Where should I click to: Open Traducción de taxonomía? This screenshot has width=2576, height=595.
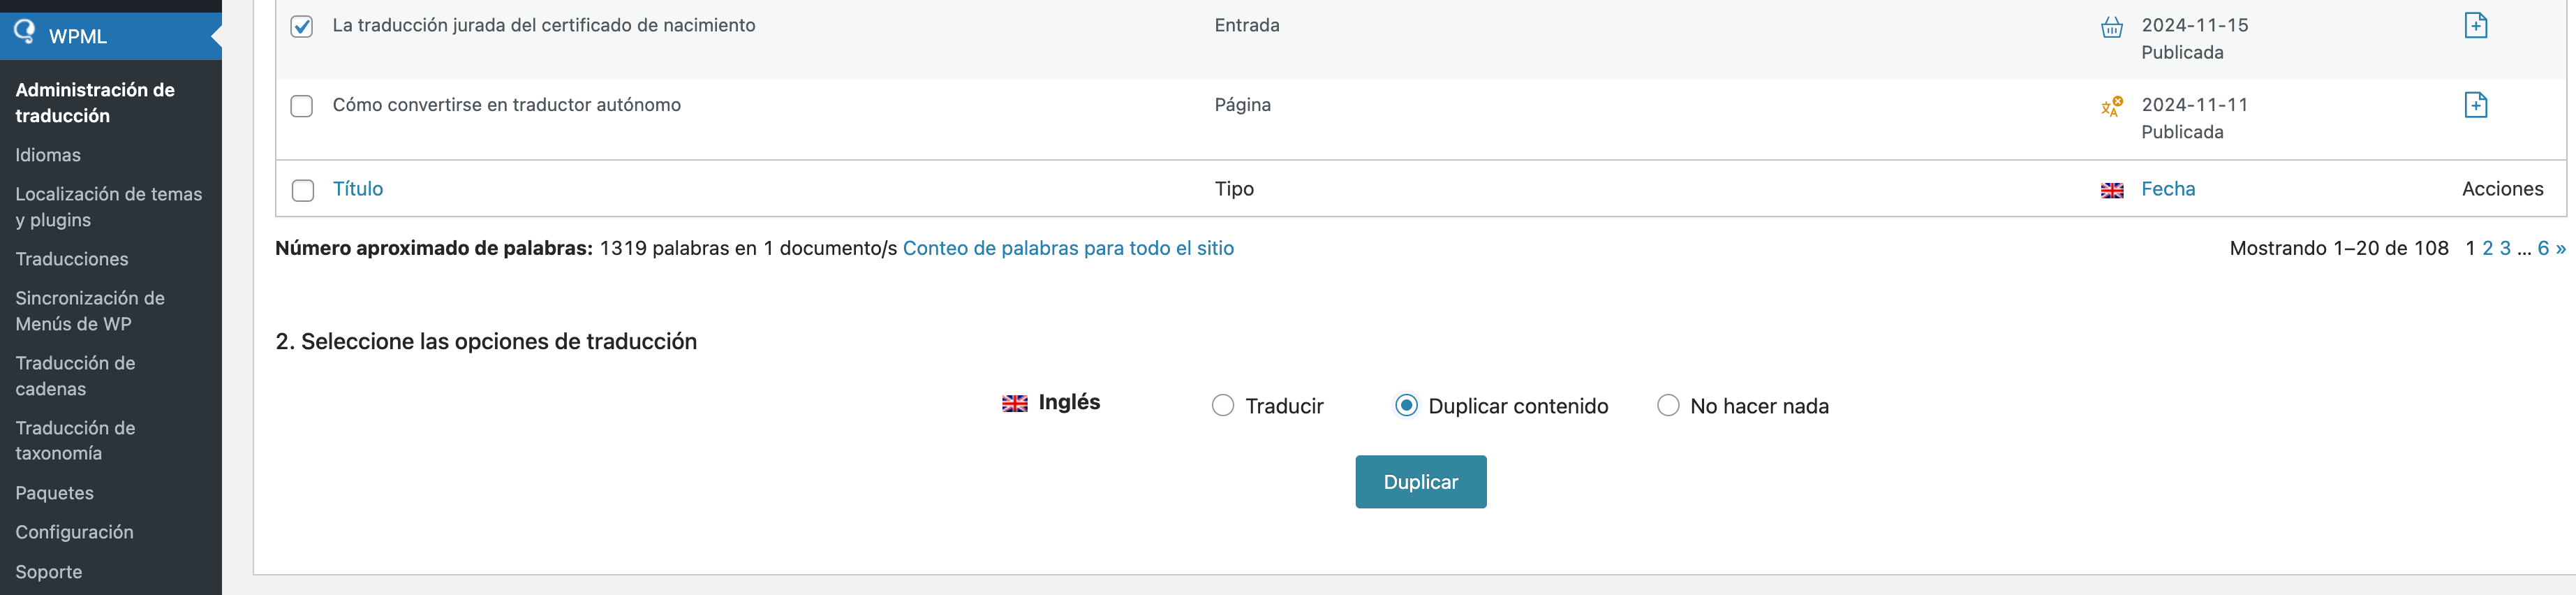coord(75,440)
